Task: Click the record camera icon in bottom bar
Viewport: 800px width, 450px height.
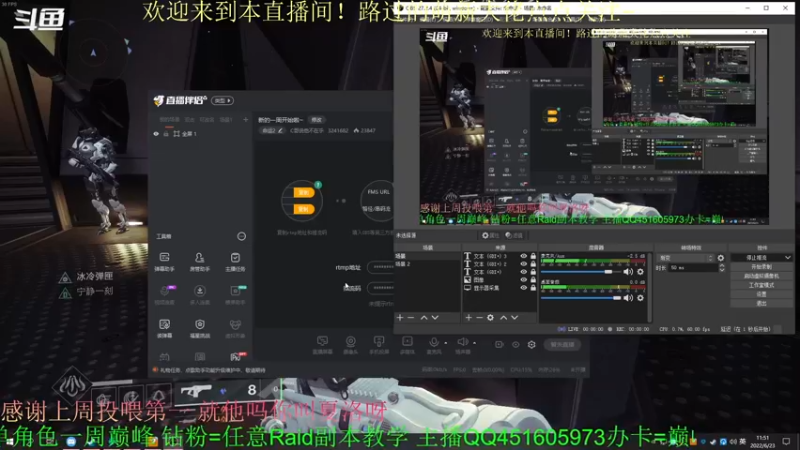Action: coord(499,345)
